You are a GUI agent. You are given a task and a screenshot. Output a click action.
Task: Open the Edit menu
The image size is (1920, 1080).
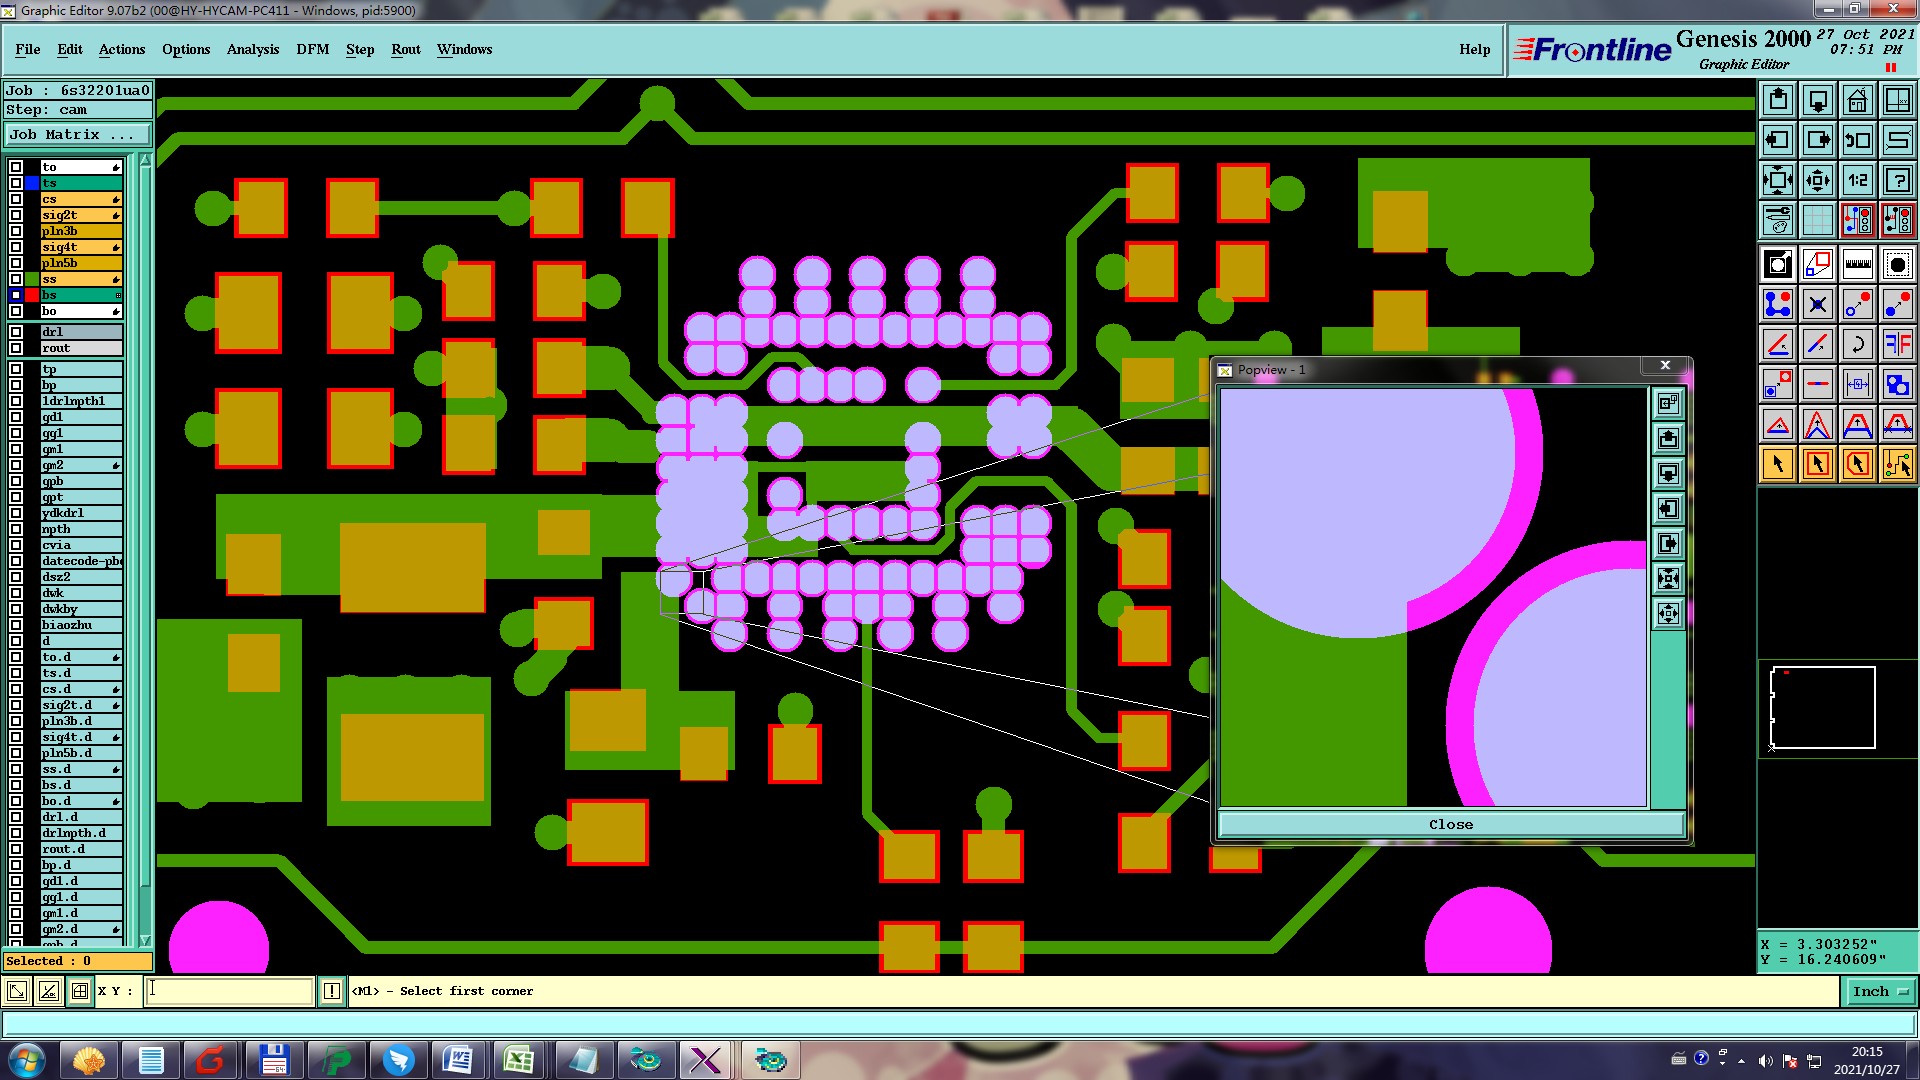(x=70, y=49)
